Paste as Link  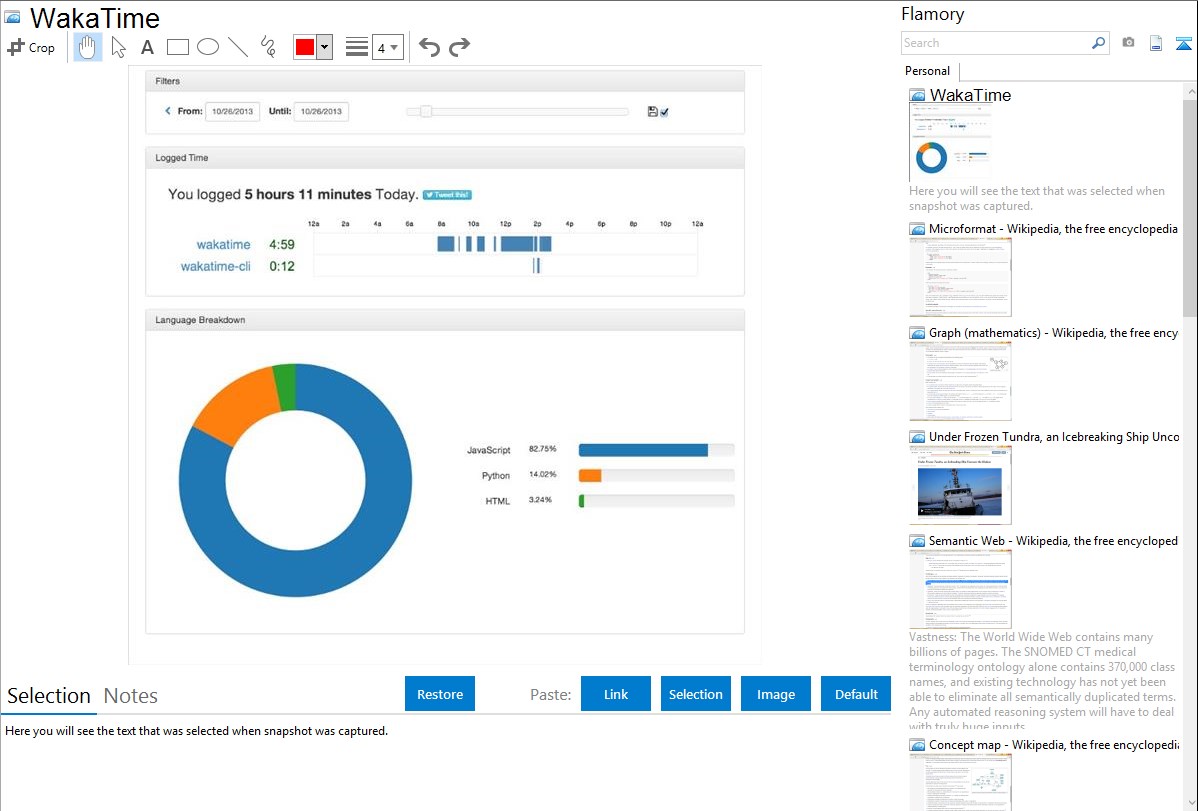tap(616, 694)
